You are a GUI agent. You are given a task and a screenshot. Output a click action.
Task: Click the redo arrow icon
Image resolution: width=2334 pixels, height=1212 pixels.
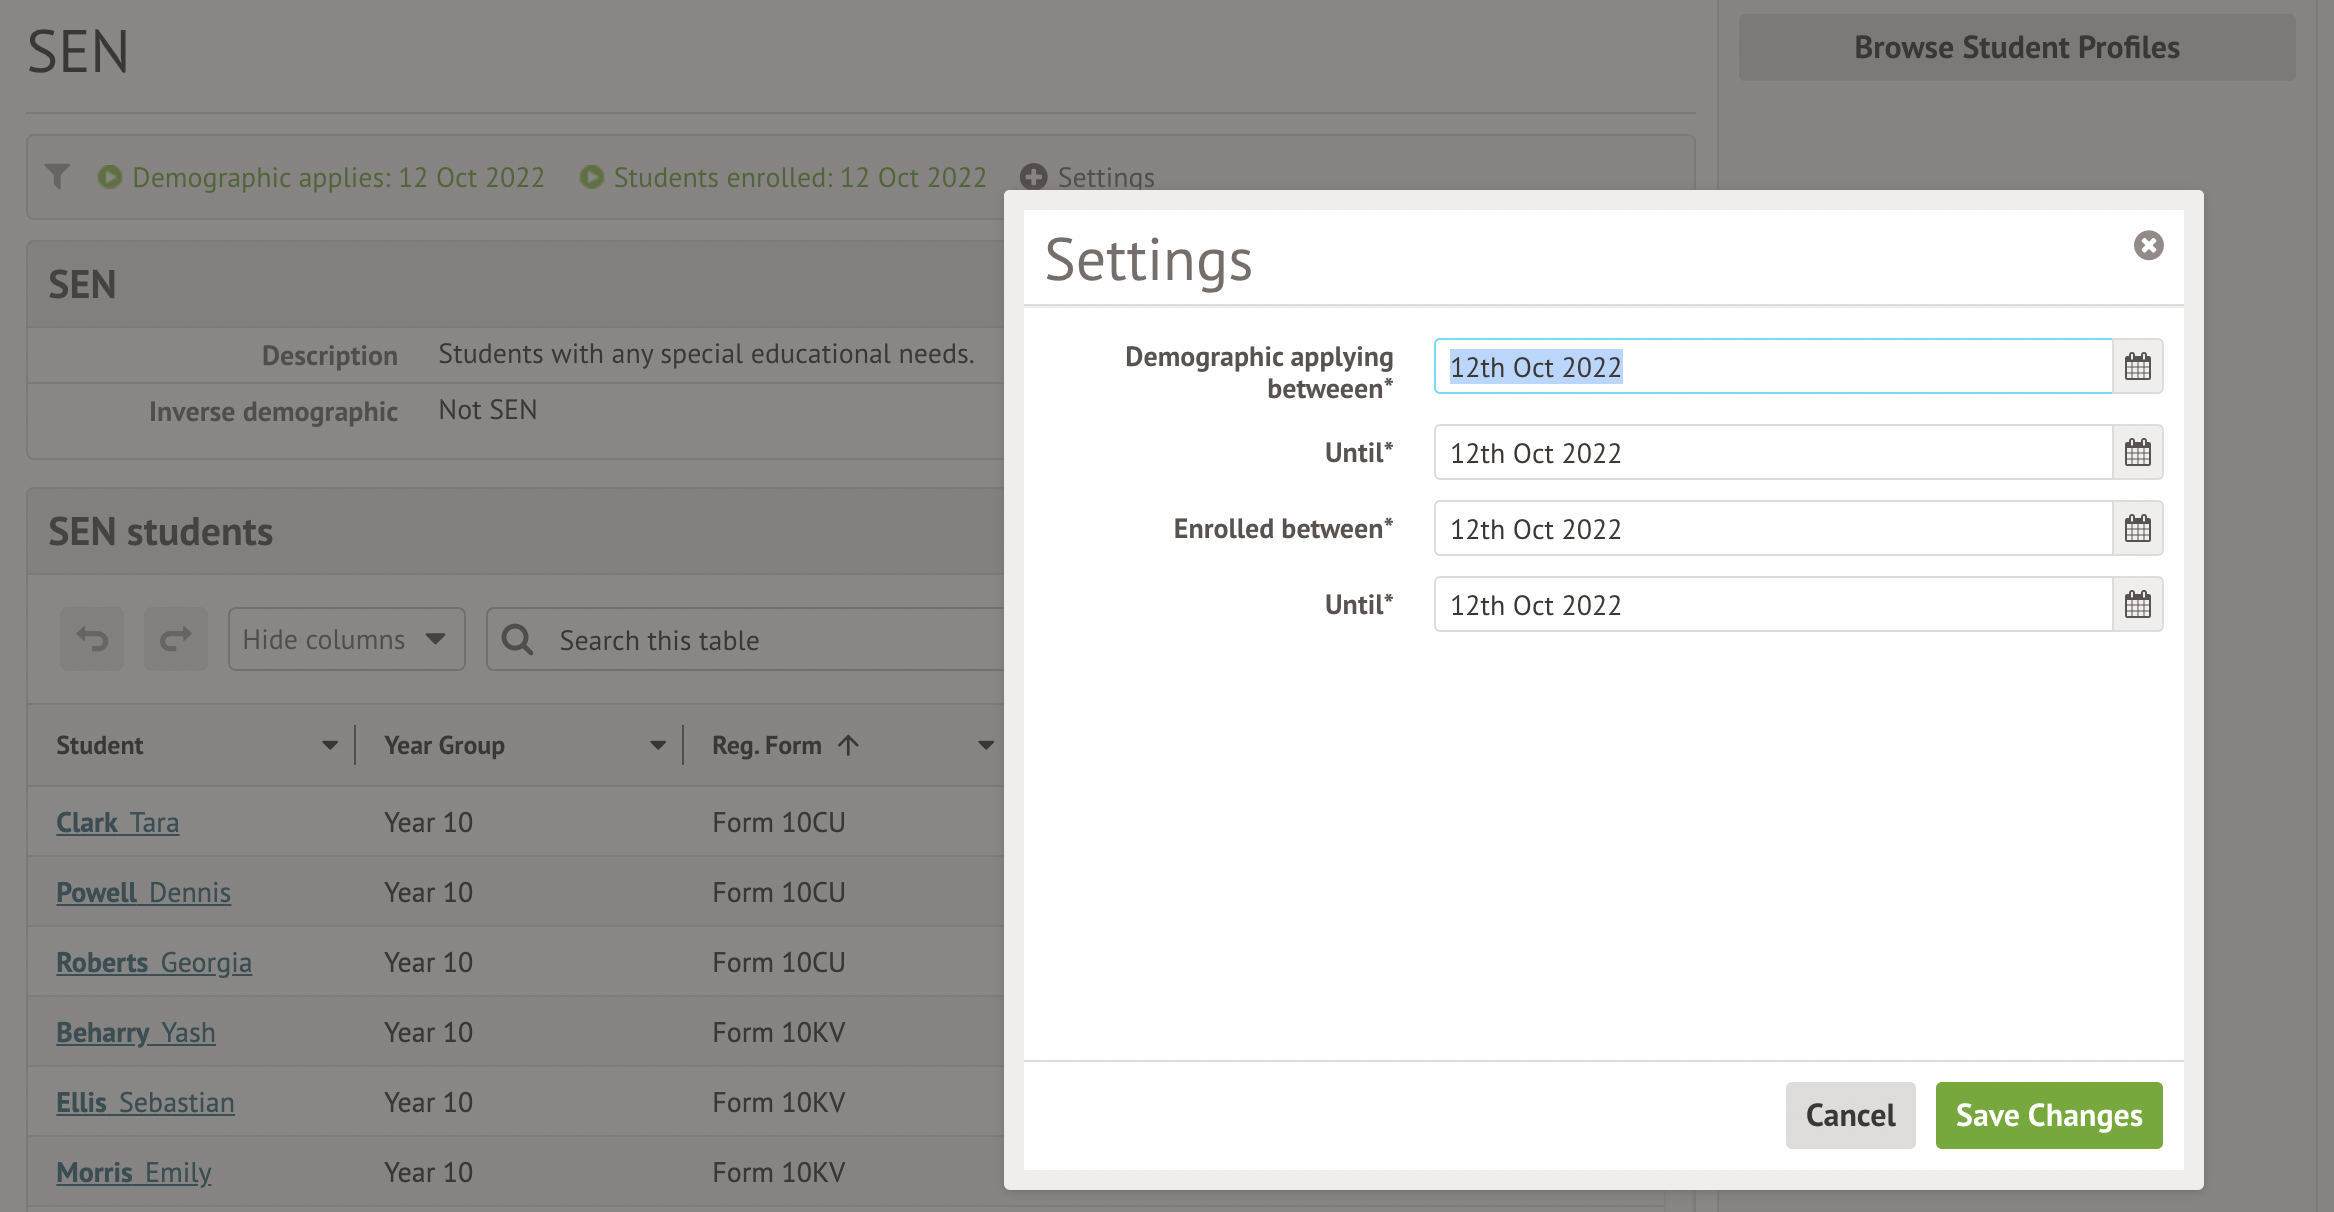point(176,639)
